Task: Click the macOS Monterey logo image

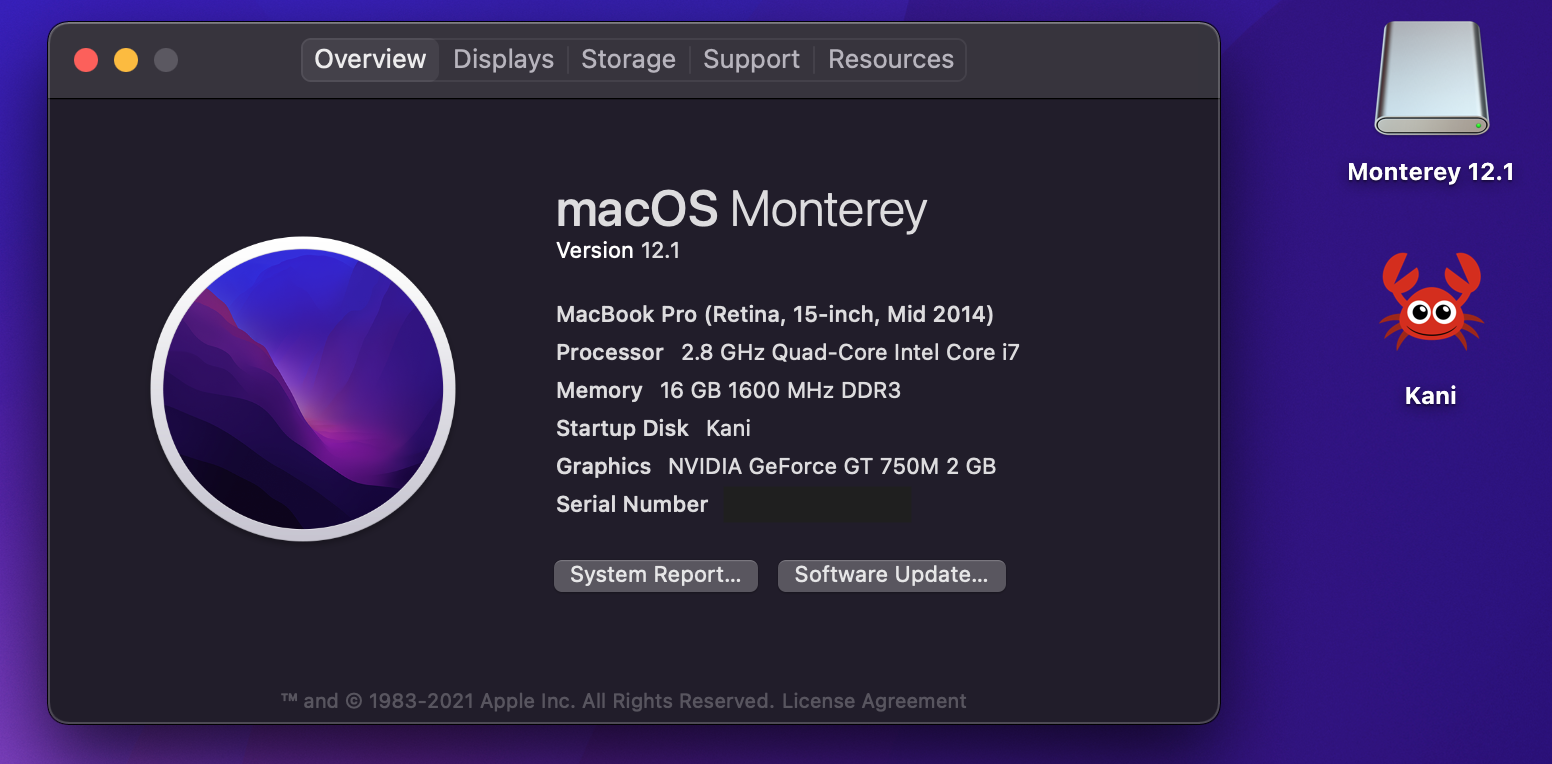Action: click(303, 389)
